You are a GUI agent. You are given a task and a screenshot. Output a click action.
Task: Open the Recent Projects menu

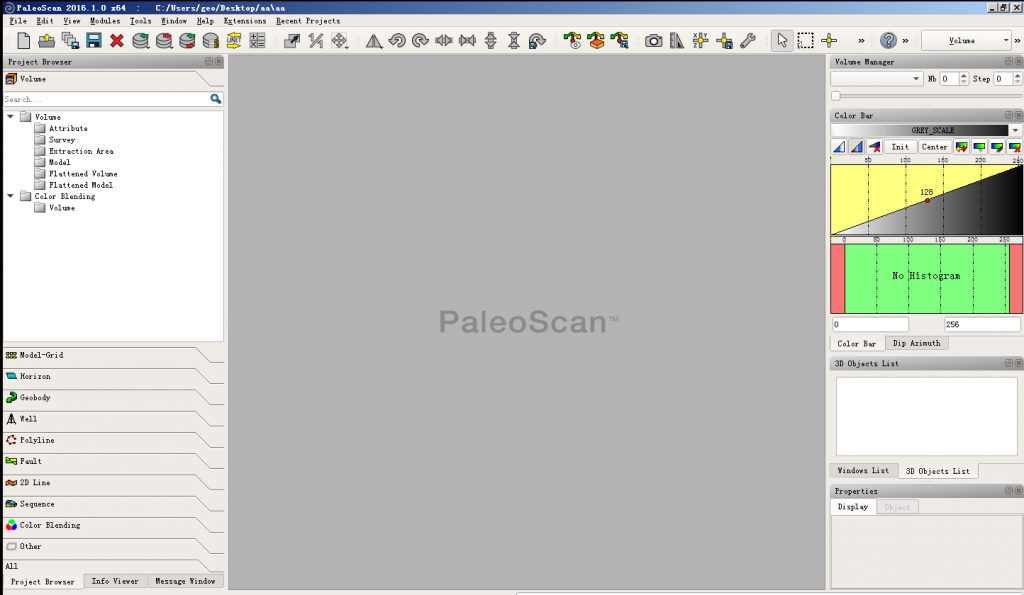coord(308,21)
